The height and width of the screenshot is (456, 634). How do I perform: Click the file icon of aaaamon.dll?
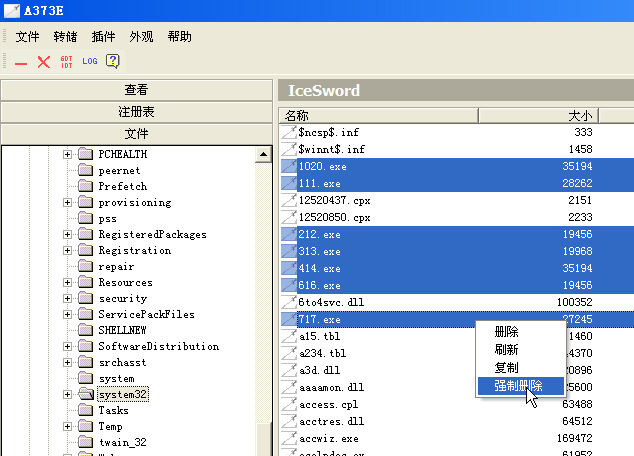pos(289,387)
